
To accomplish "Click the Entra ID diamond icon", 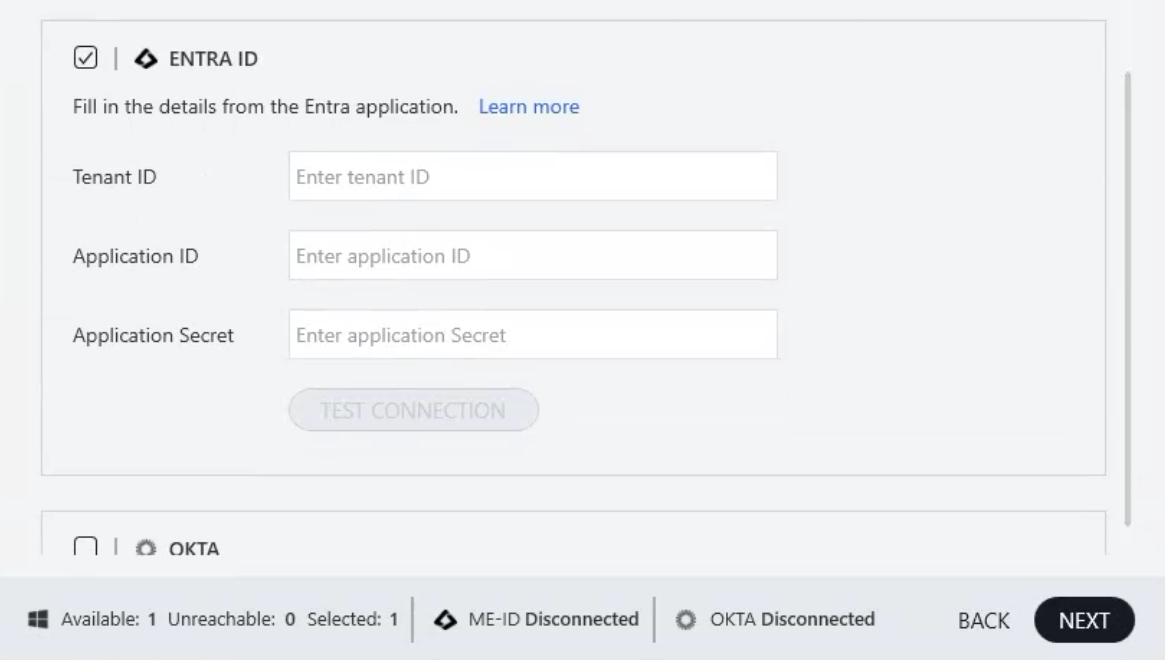I will [x=146, y=59].
